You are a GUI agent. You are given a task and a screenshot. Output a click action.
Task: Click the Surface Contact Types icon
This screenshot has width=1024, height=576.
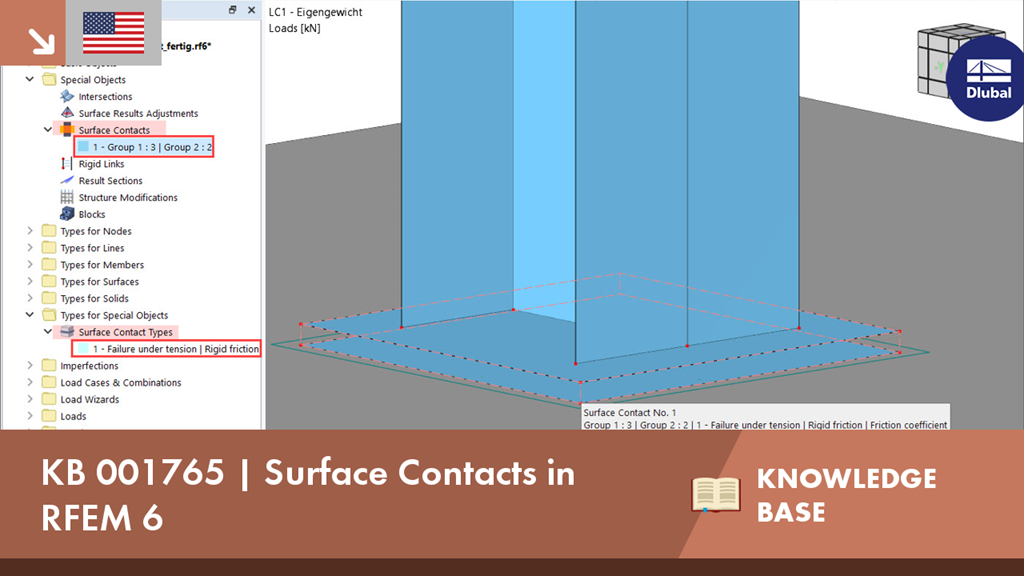[67, 332]
